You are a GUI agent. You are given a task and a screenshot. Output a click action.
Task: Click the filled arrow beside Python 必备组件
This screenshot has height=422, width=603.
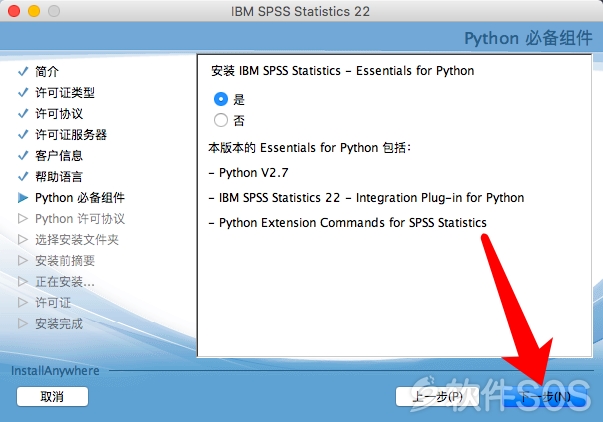point(23,198)
